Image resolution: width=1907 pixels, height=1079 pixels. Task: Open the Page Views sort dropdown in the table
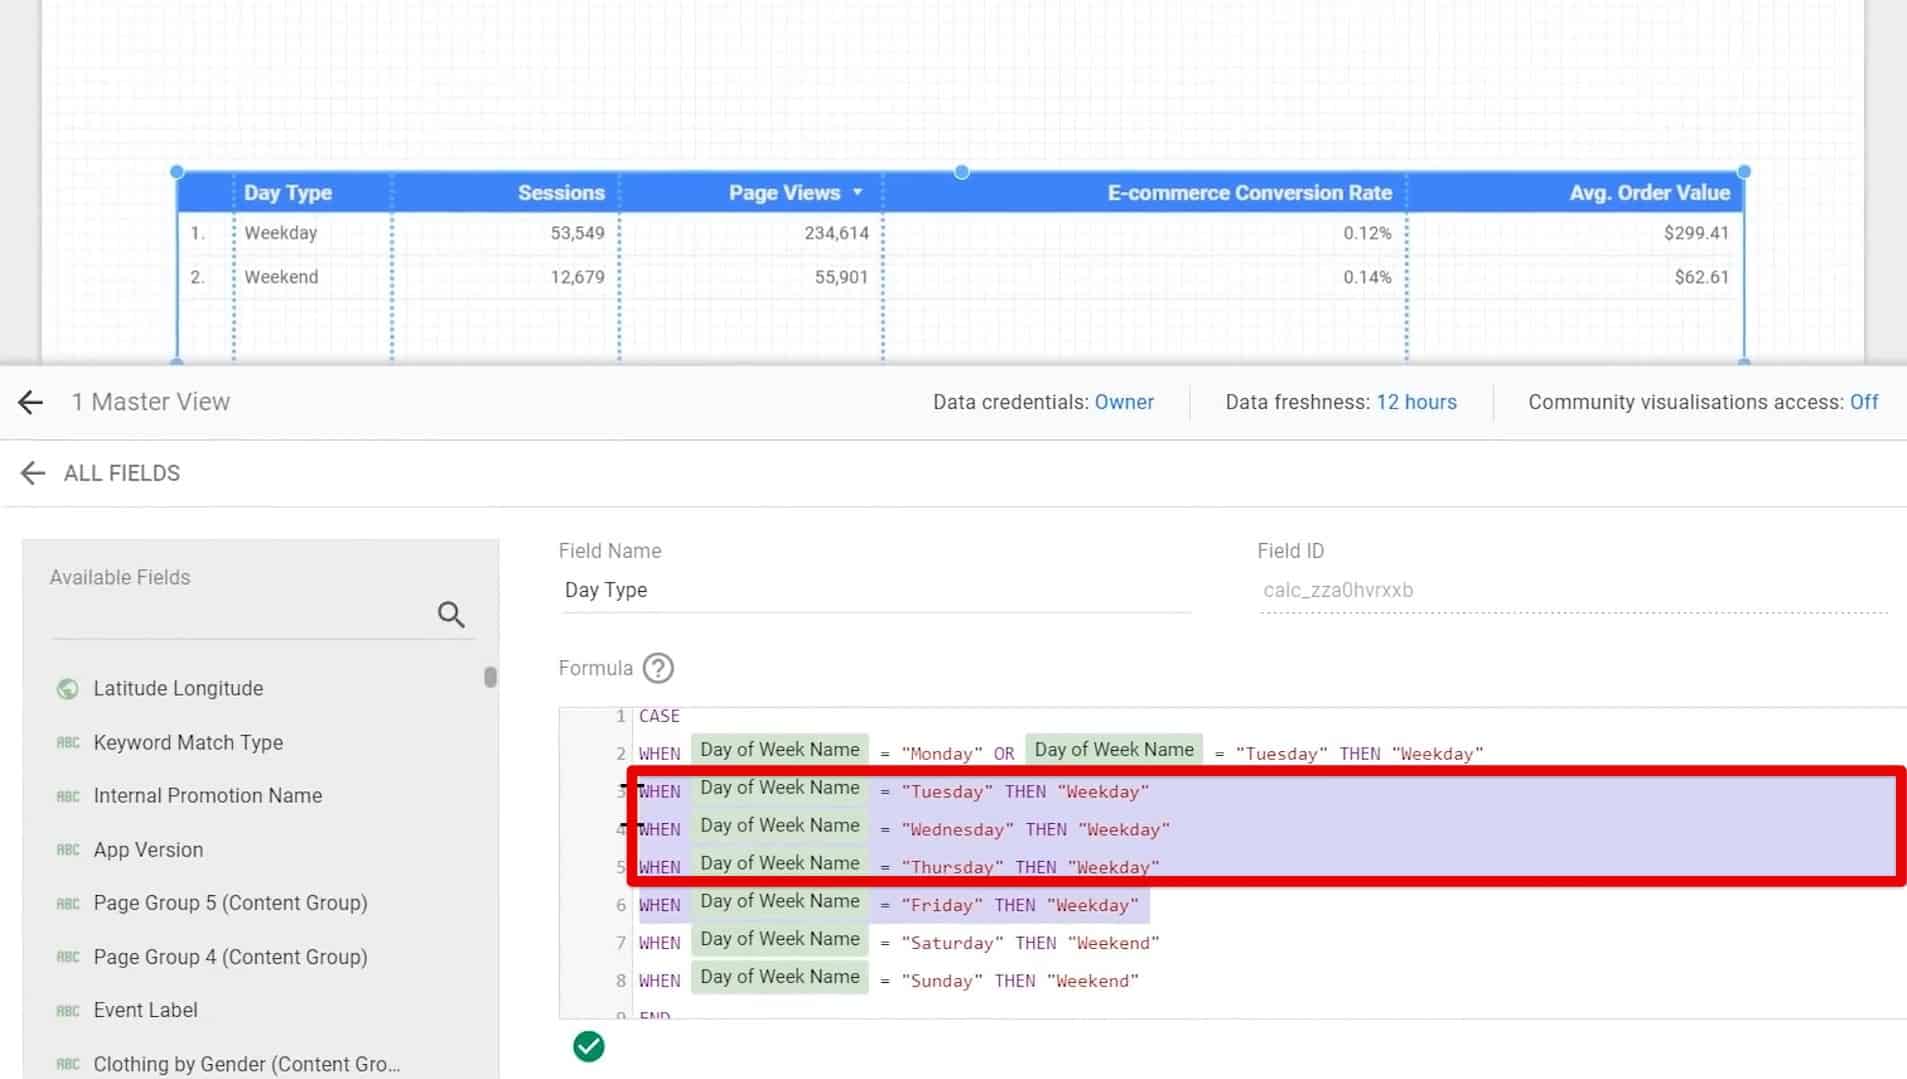858,193
